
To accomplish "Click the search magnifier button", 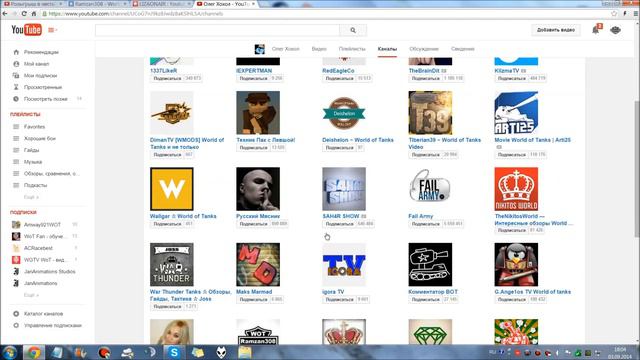I will pyautogui.click(x=353, y=30).
